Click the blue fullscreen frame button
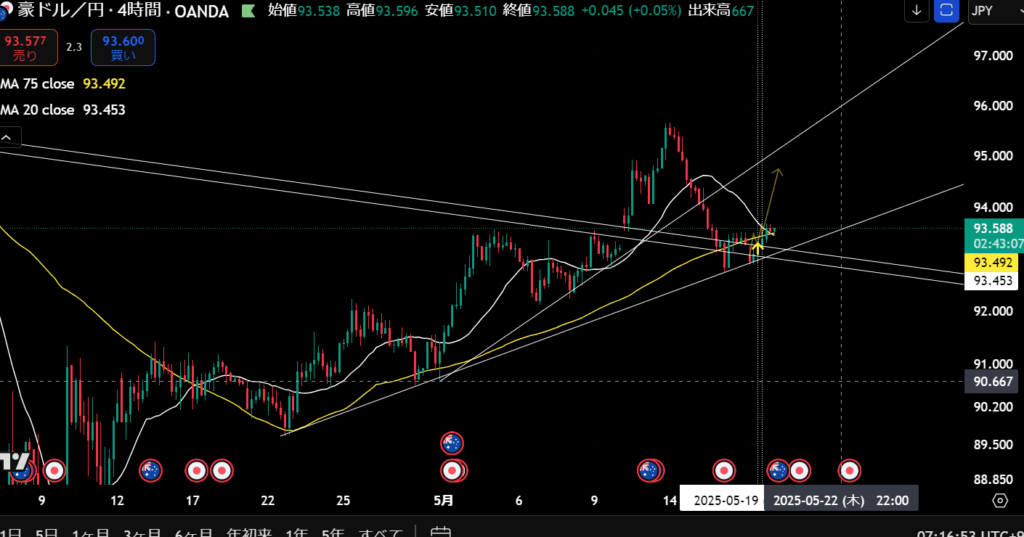1024x537 pixels. click(x=946, y=10)
